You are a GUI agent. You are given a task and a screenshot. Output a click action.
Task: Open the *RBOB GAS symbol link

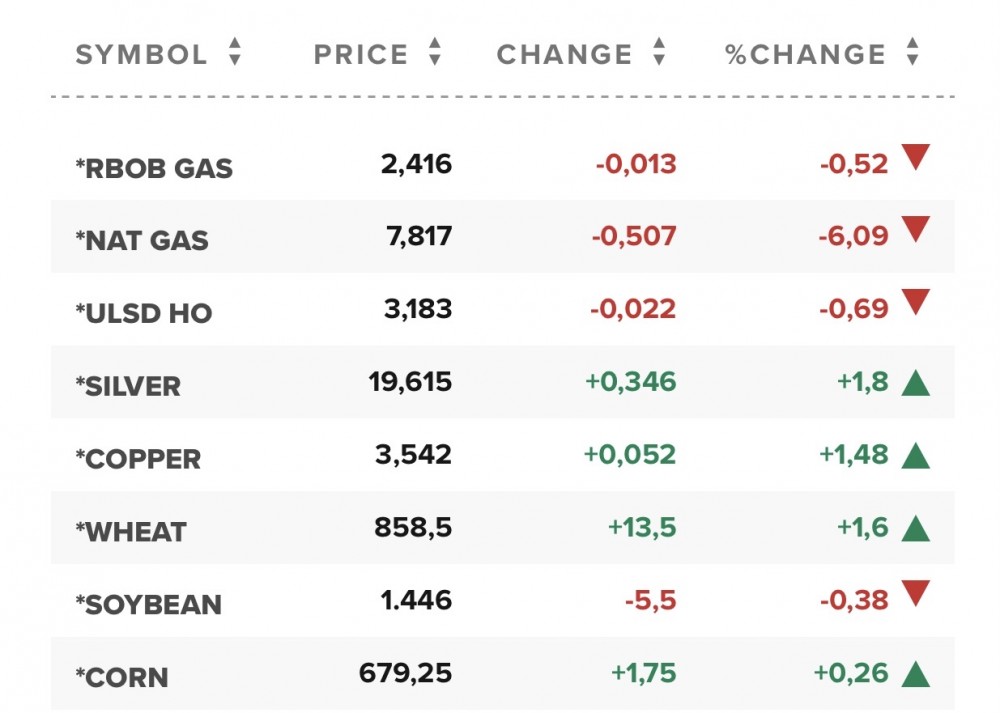click(154, 168)
